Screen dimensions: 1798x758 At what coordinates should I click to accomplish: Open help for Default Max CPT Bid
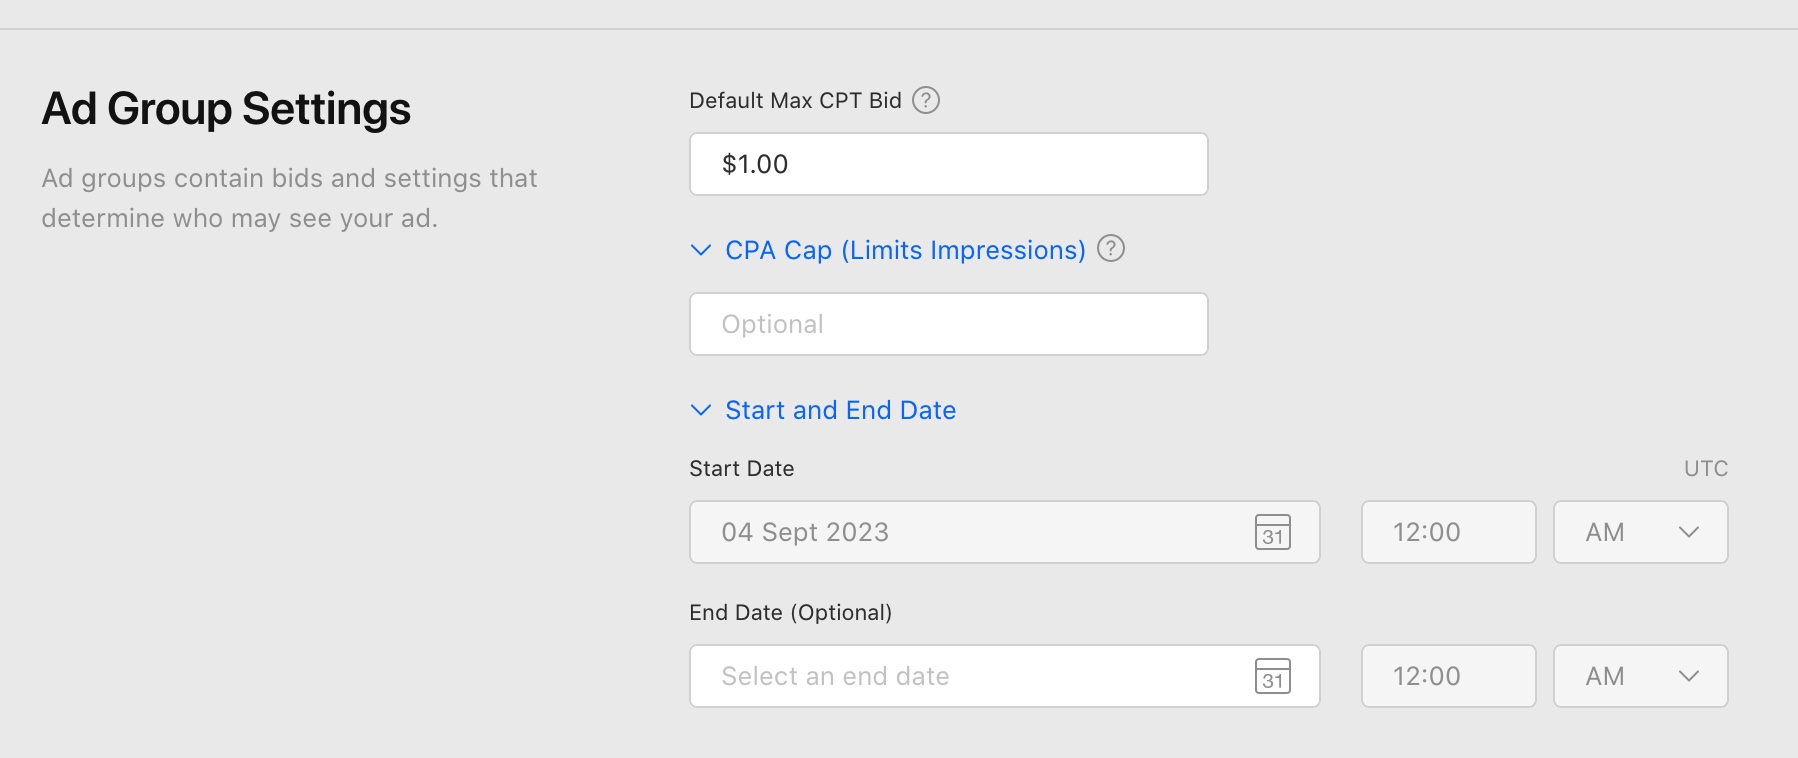tap(926, 100)
